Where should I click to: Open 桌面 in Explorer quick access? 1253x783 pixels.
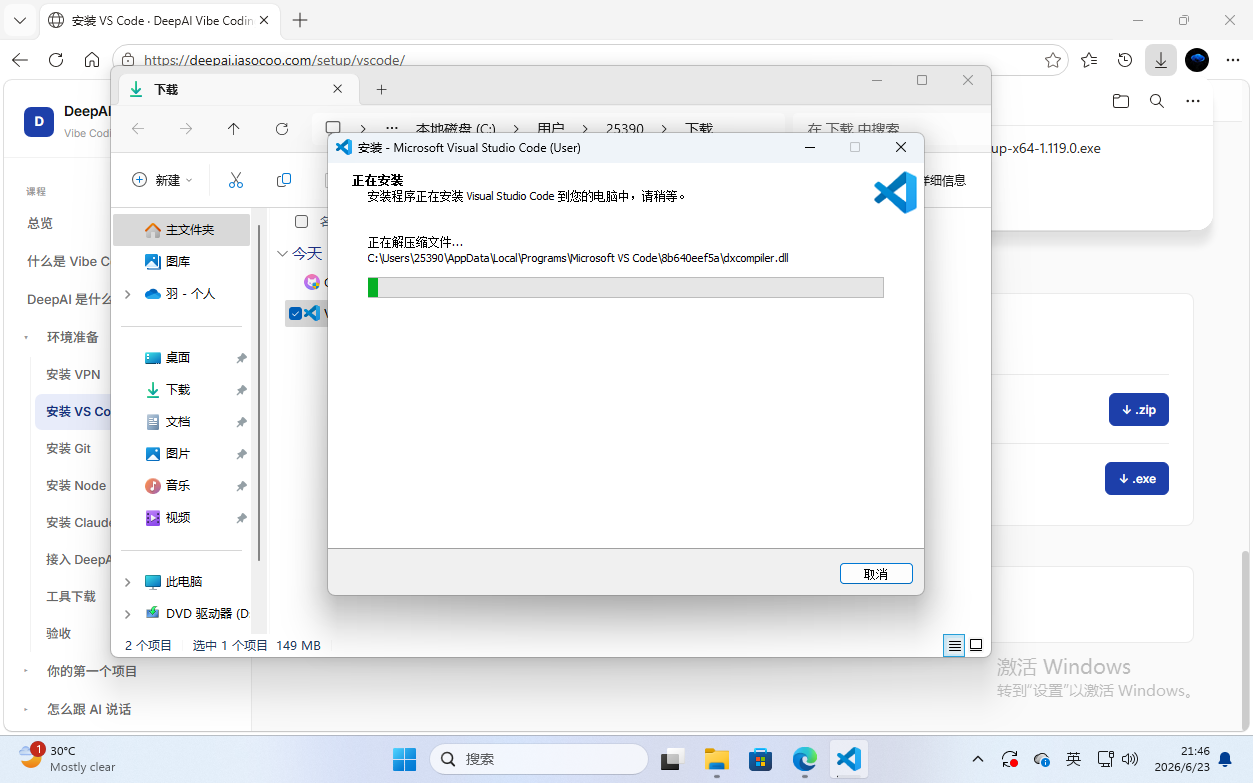(178, 358)
